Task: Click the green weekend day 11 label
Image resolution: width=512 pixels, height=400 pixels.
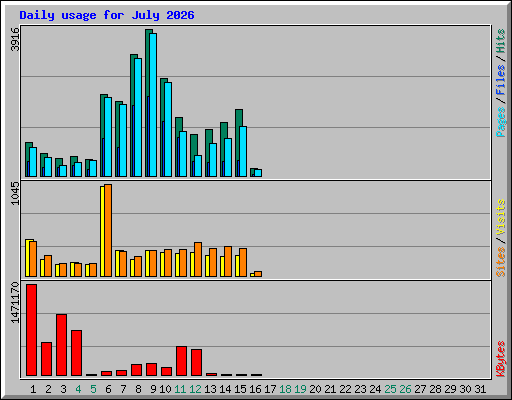Action: [180, 389]
